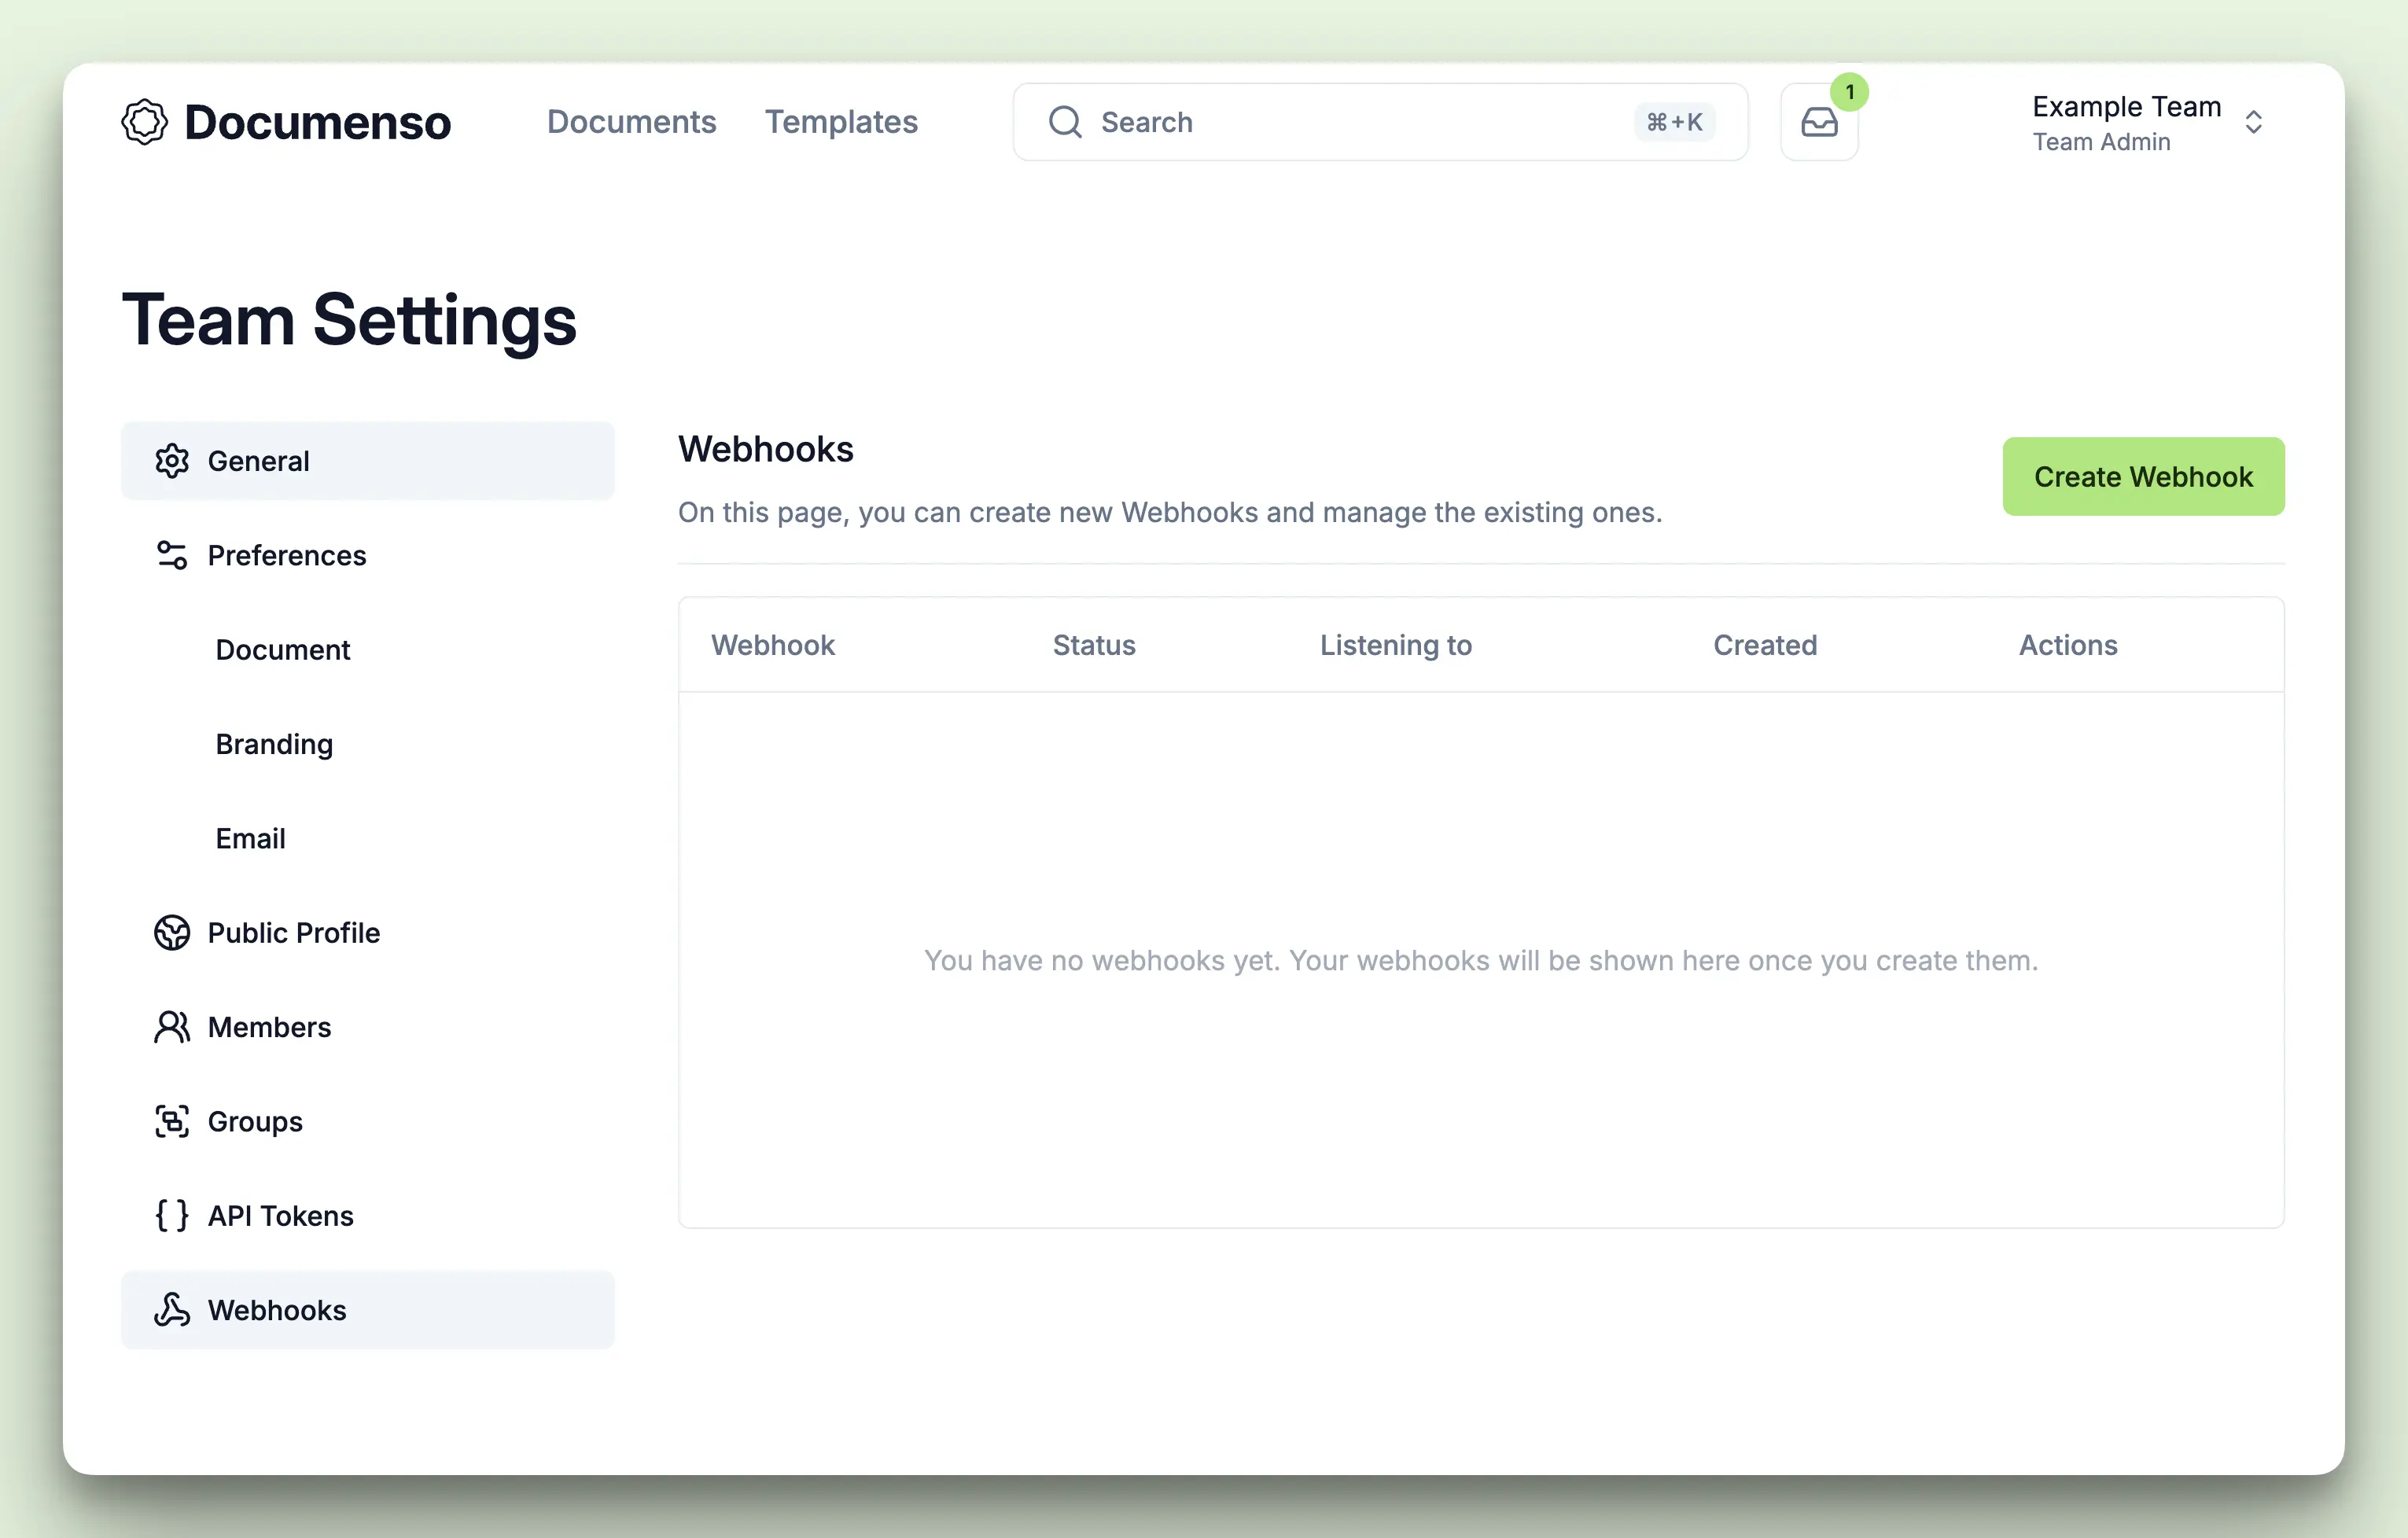The height and width of the screenshot is (1538, 2408).
Task: Open the inbox notifications tray icon
Action: [1818, 122]
